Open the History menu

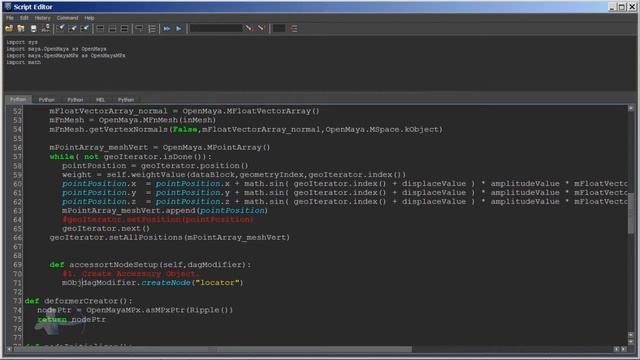pos(42,18)
